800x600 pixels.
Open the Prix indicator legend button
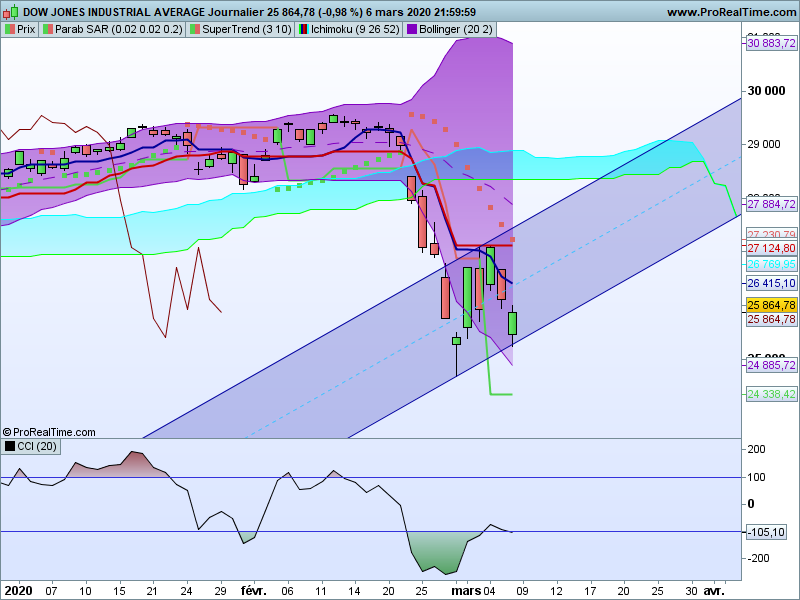pyautogui.click(x=20, y=29)
